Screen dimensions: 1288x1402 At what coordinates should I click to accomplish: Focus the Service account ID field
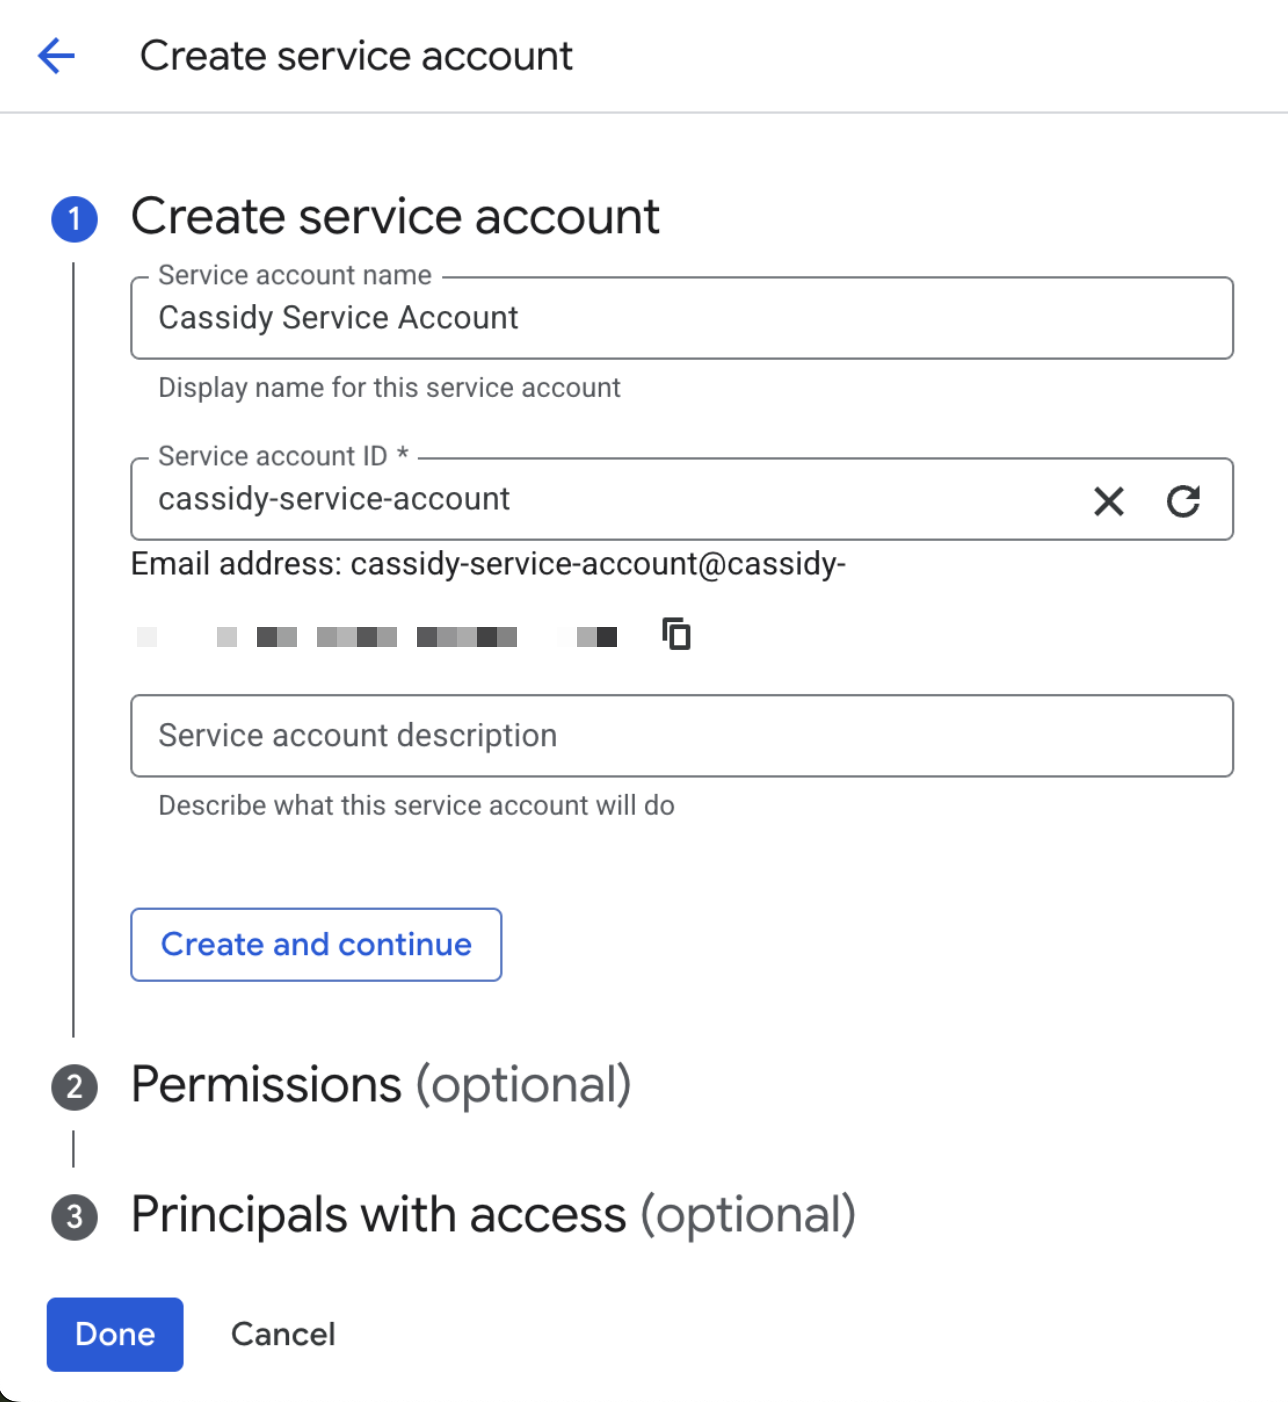coord(600,499)
